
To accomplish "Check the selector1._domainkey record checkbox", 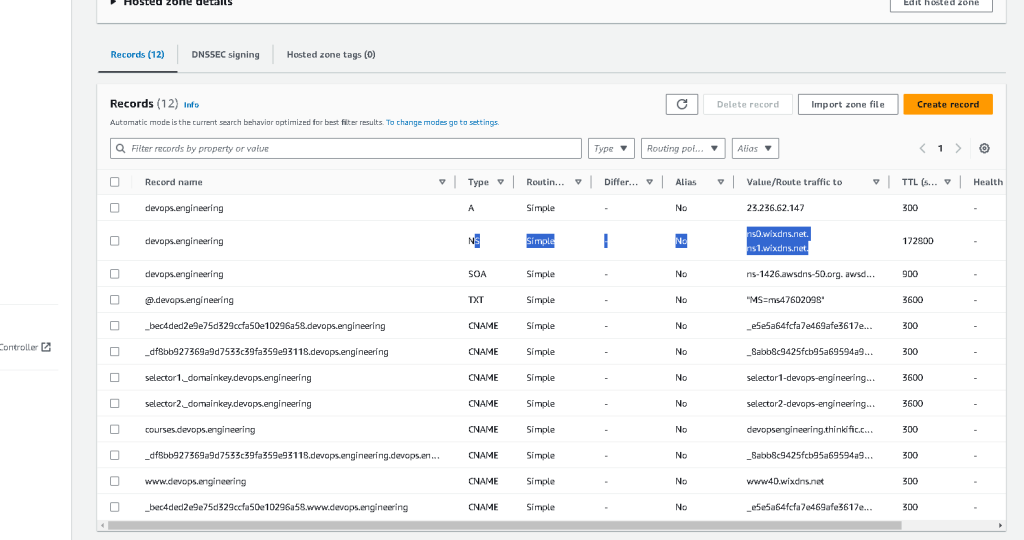I will [x=115, y=377].
